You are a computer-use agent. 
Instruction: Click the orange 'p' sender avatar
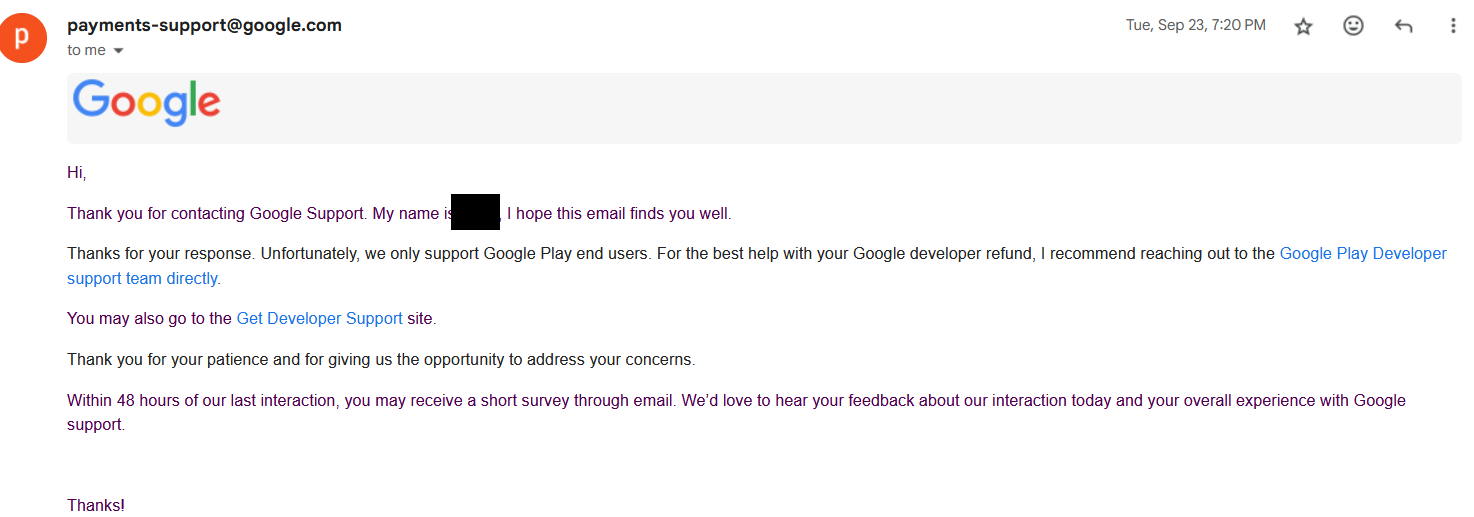(23, 38)
